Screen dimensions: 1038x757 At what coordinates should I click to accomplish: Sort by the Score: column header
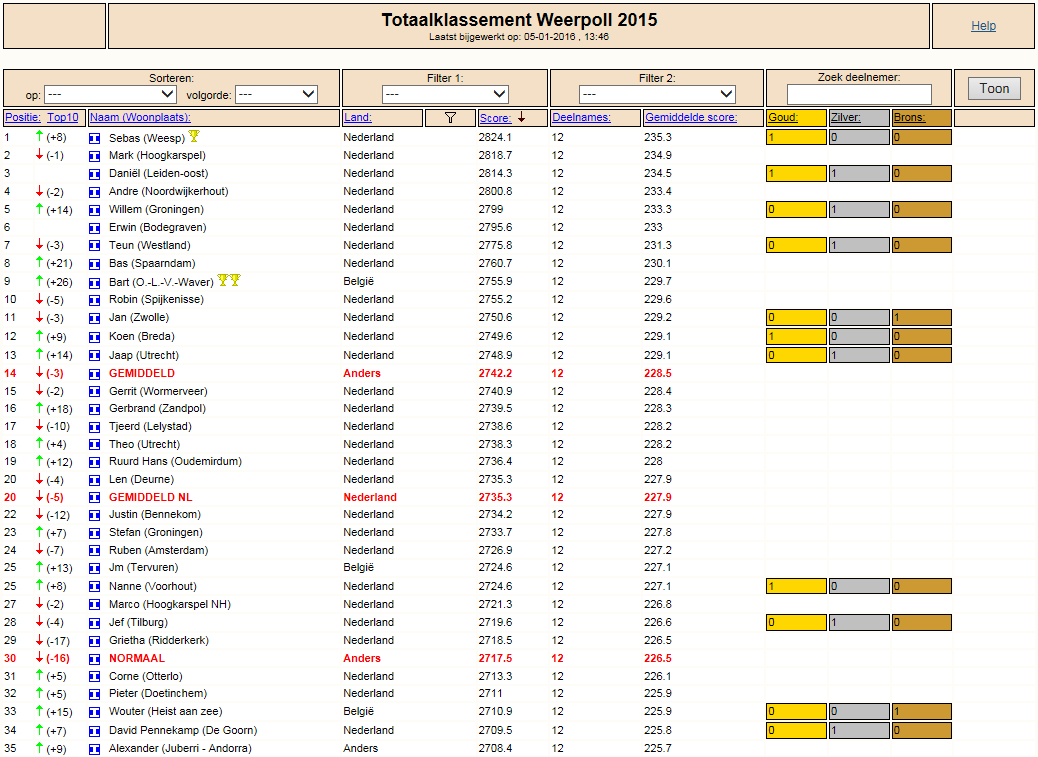(x=495, y=118)
